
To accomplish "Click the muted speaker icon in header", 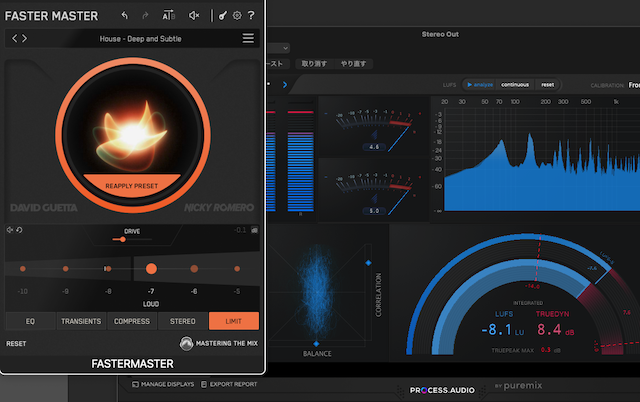I will coord(194,16).
